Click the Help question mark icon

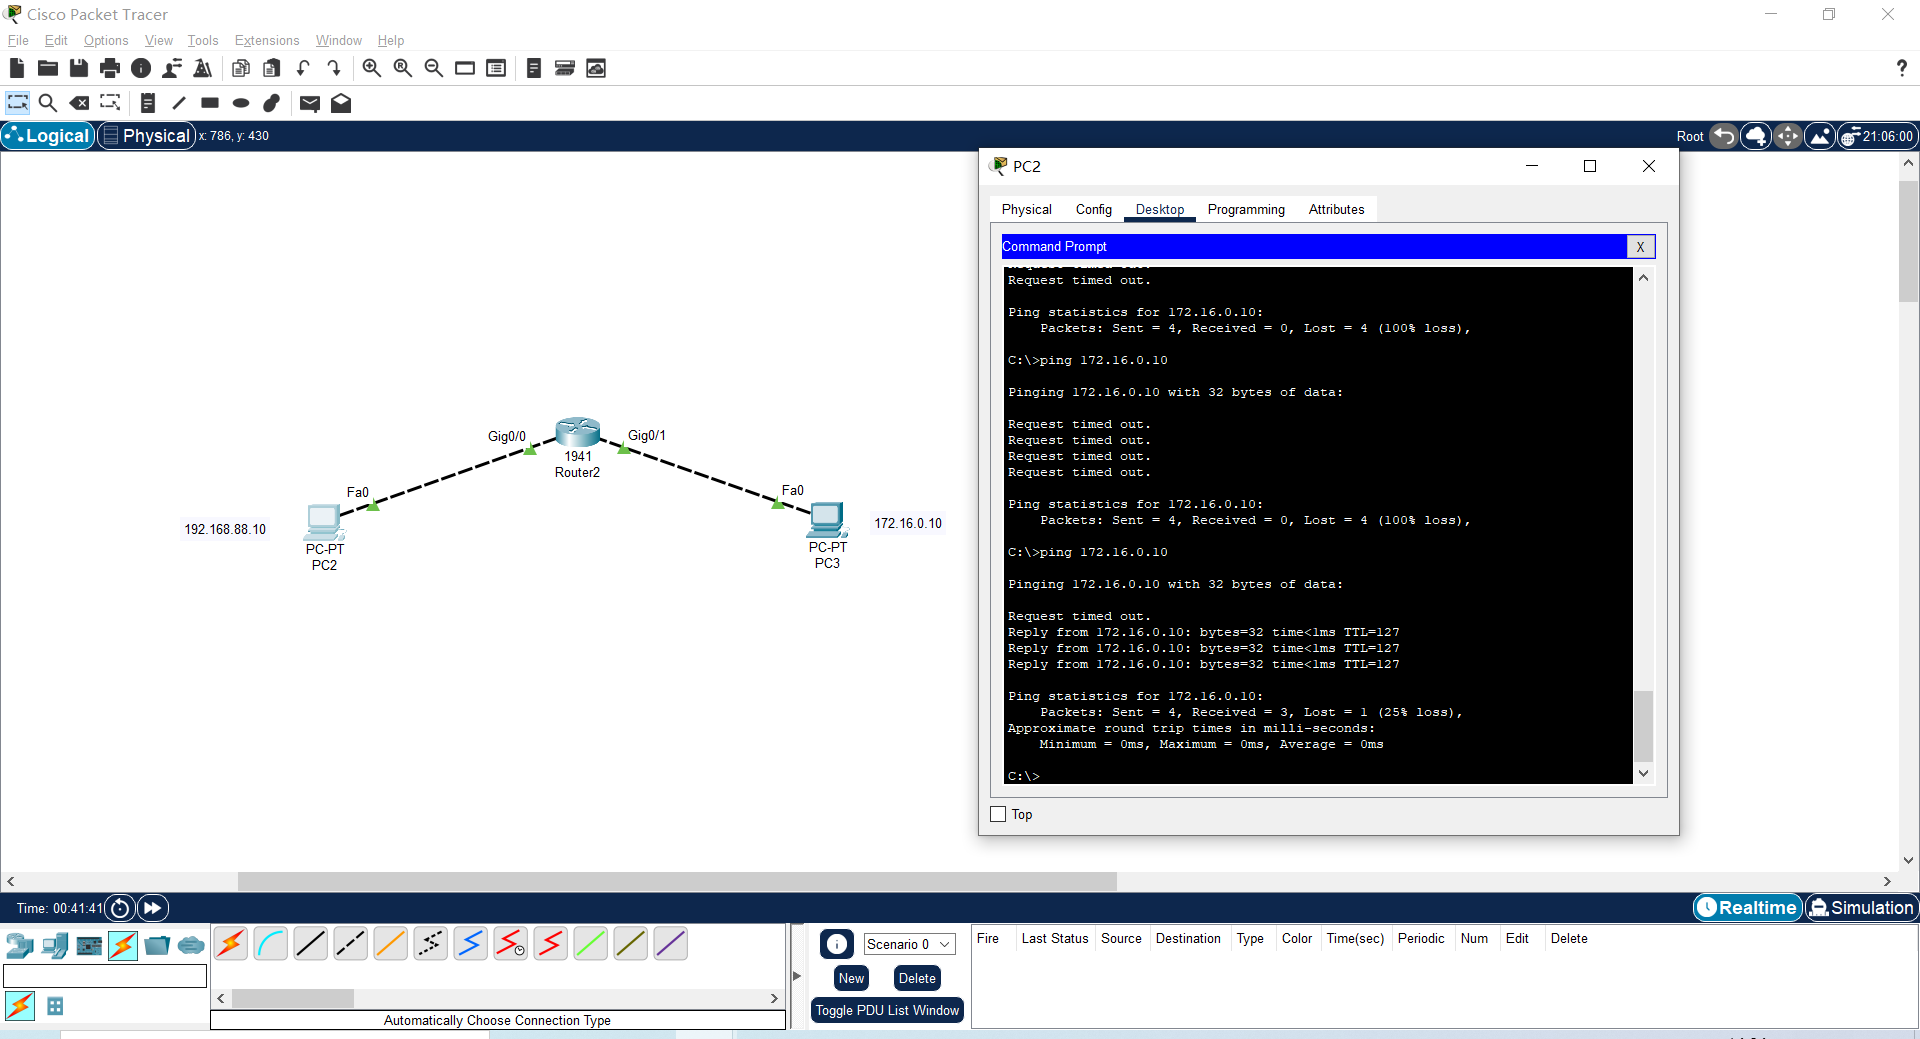coord(1901,68)
